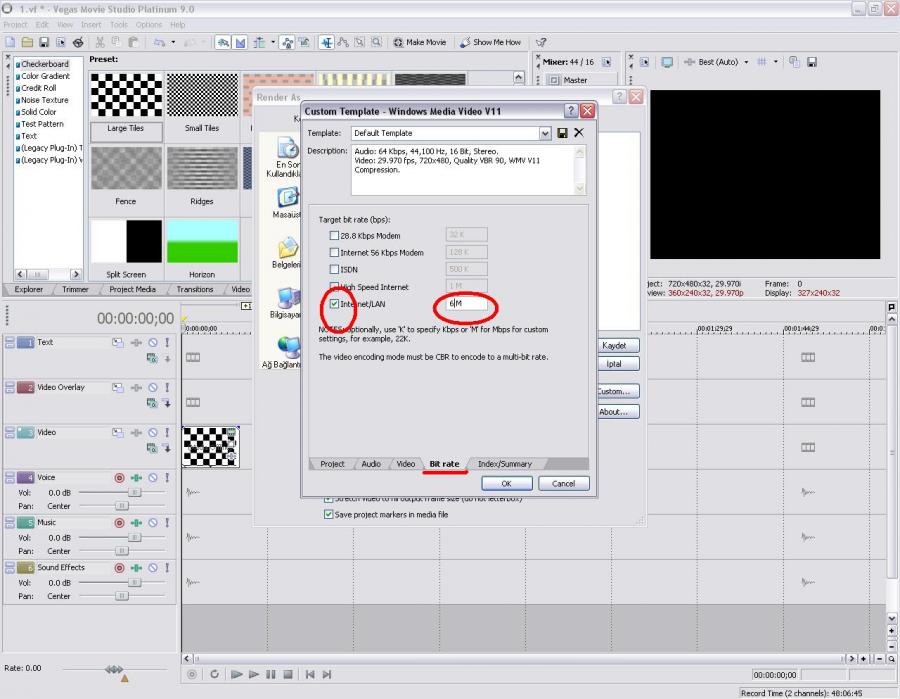900x699 pixels.
Task: Click the Play from start button
Action: click(x=236, y=674)
